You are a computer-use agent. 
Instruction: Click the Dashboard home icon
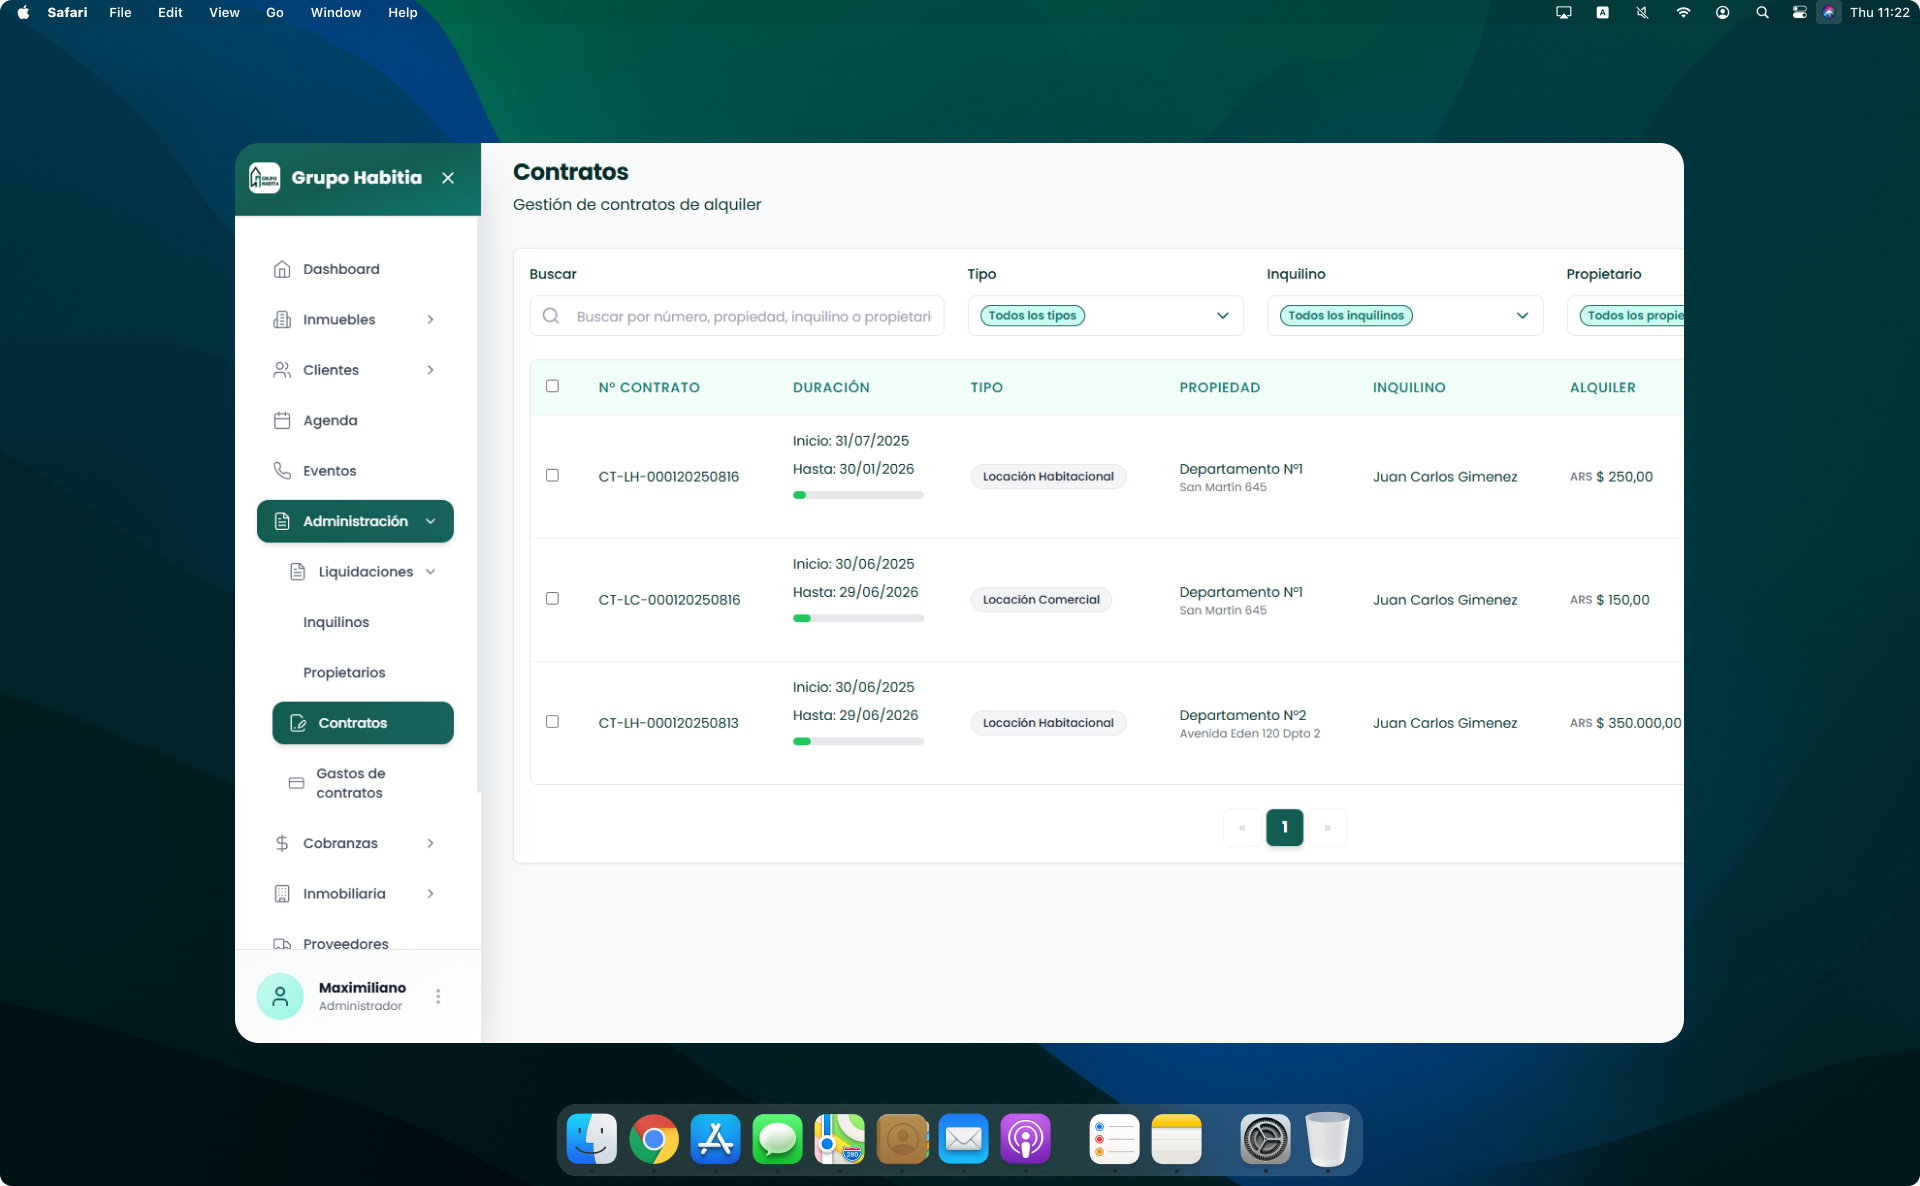point(282,269)
